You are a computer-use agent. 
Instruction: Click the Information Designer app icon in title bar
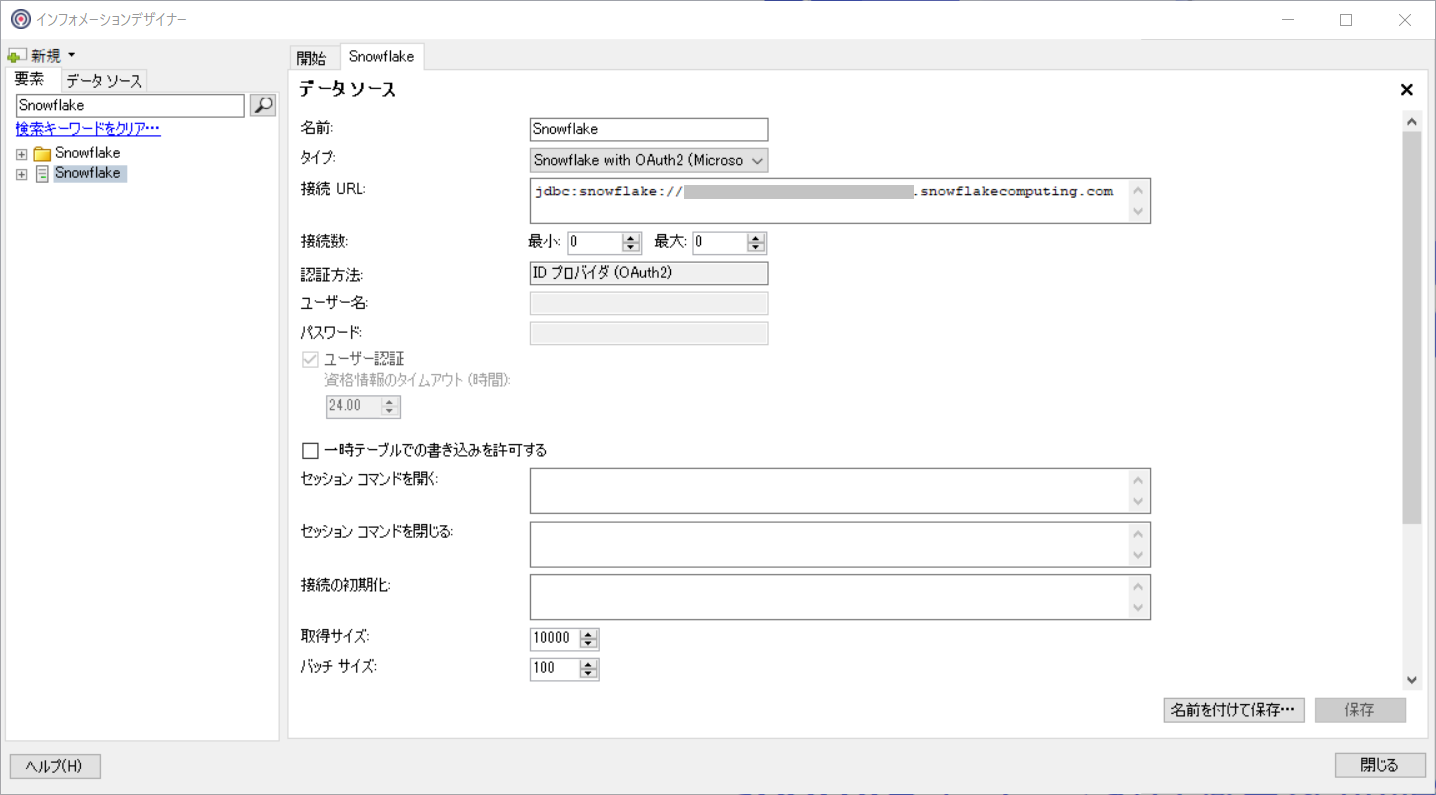point(20,19)
